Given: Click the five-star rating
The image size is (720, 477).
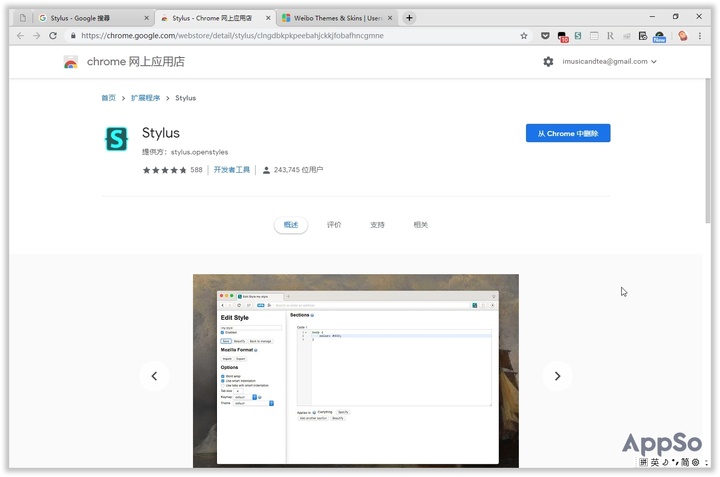Looking at the screenshot, I should click(x=164, y=170).
